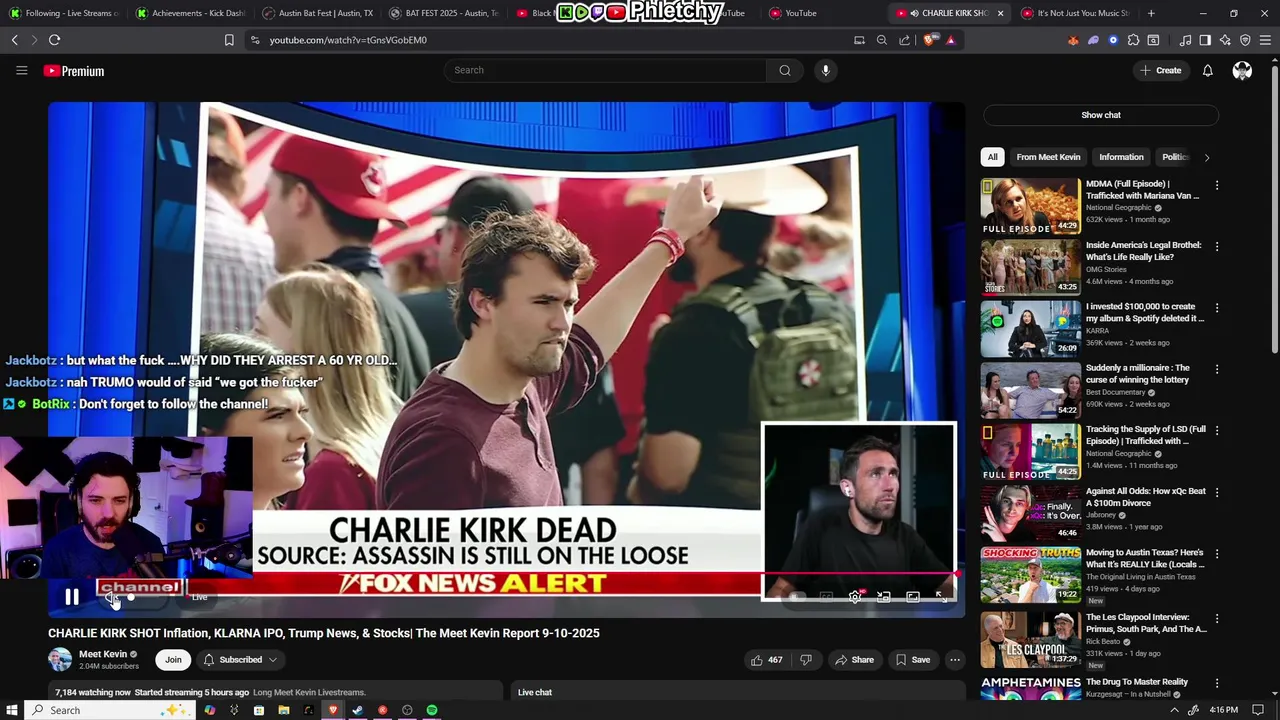Select the All filter chip
This screenshot has width=1280, height=720.
(992, 157)
